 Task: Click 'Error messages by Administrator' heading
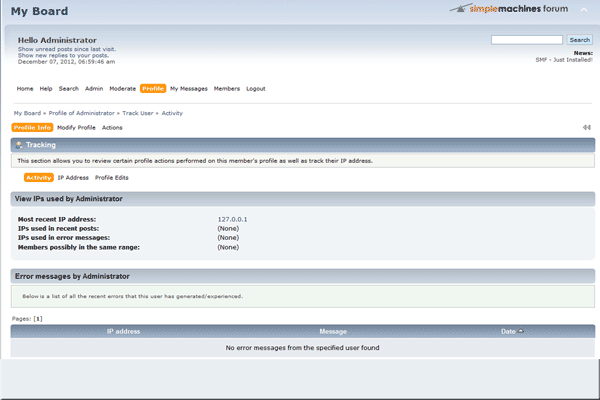pyautogui.click(x=72, y=276)
